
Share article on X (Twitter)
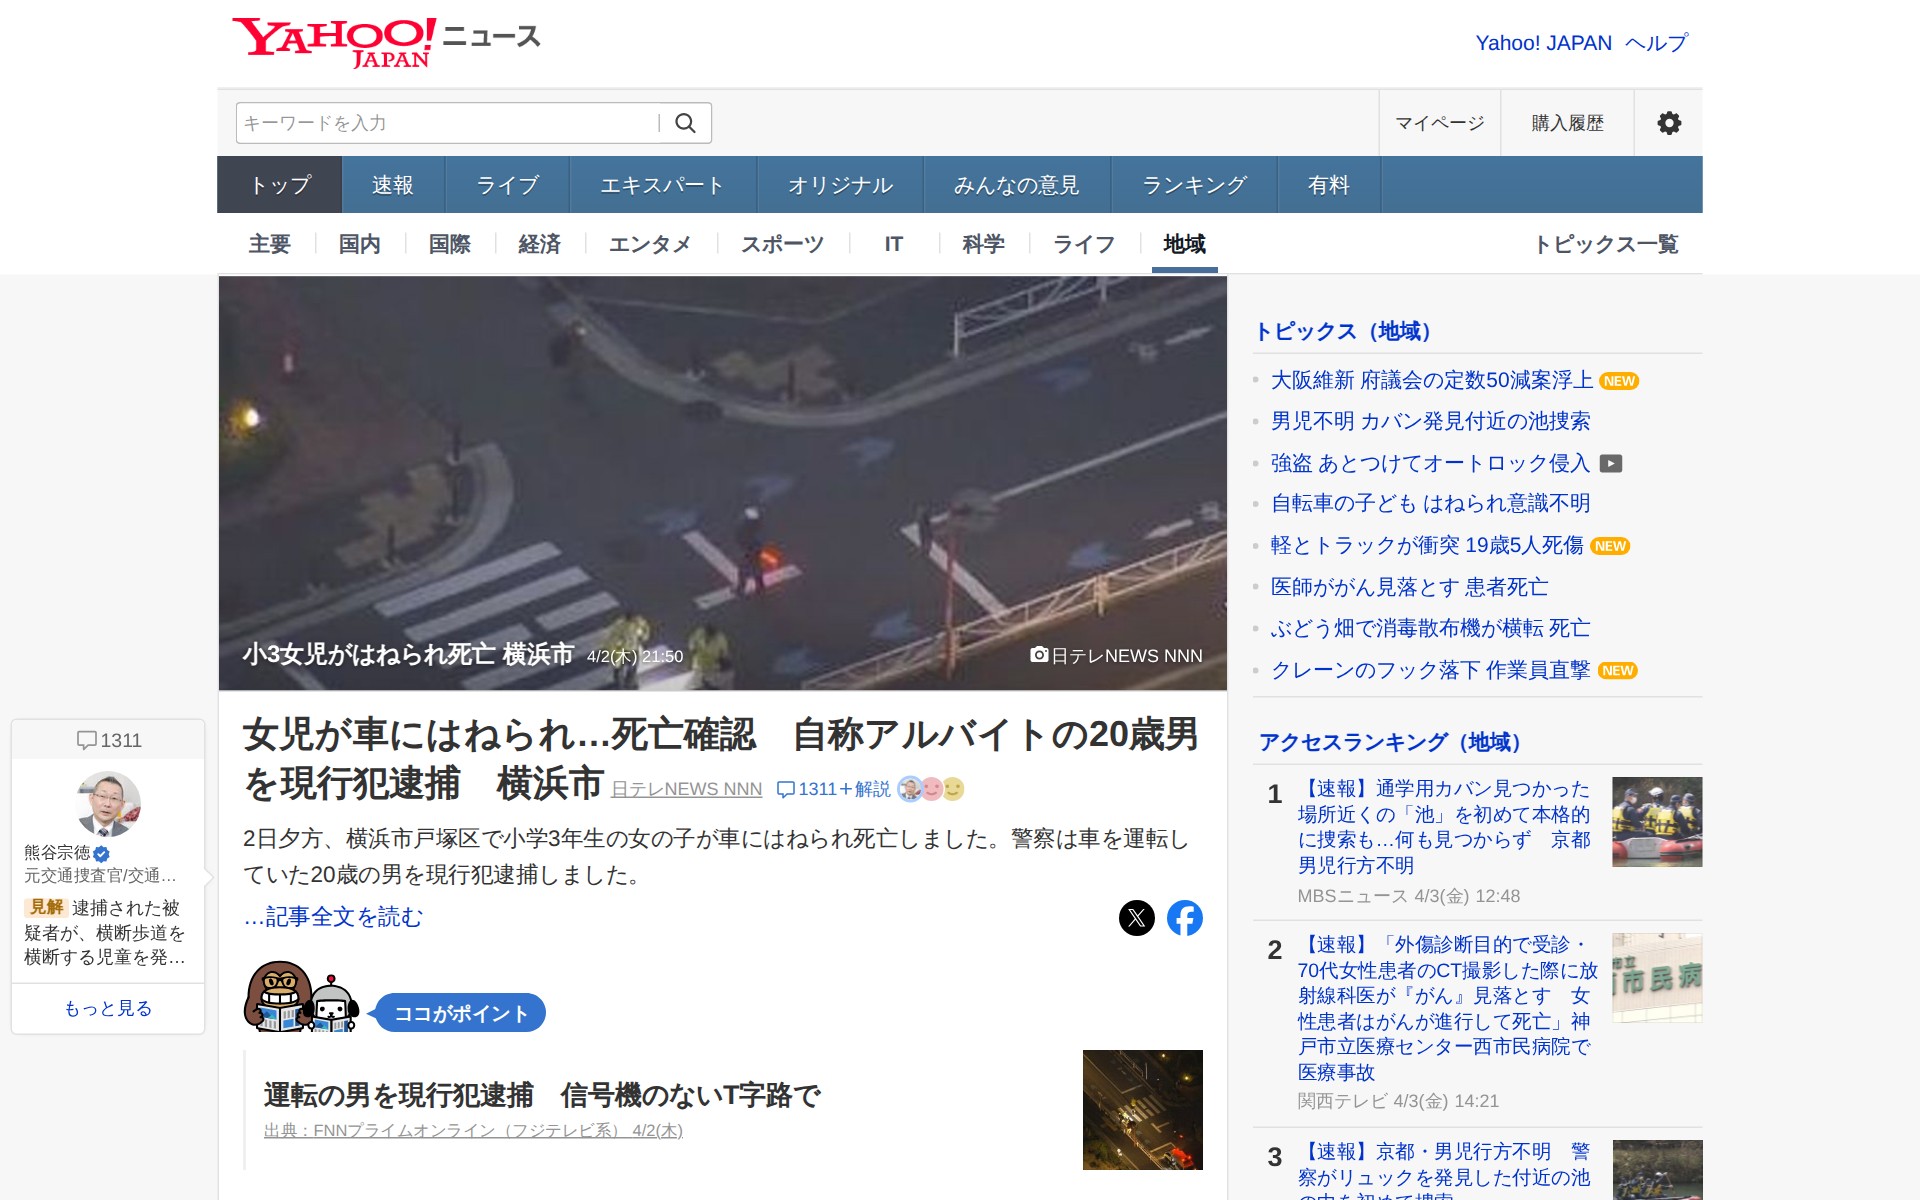1136,918
